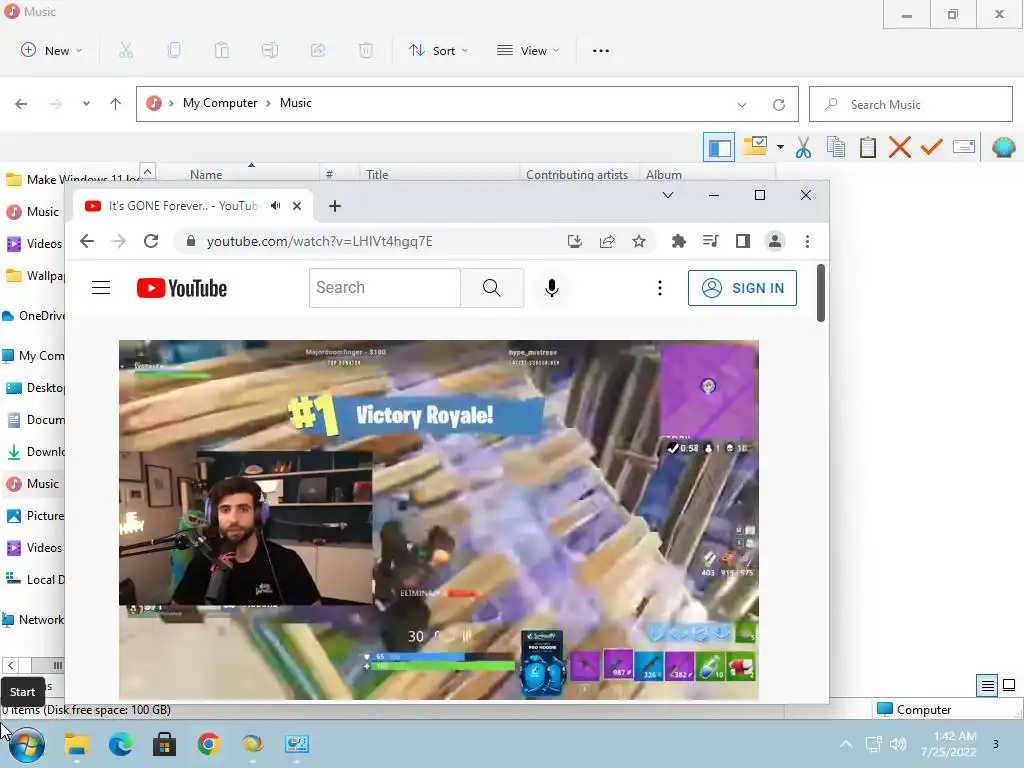Click the Copy icon in top ribbon
This screenshot has height=768, width=1024.
[174, 50]
